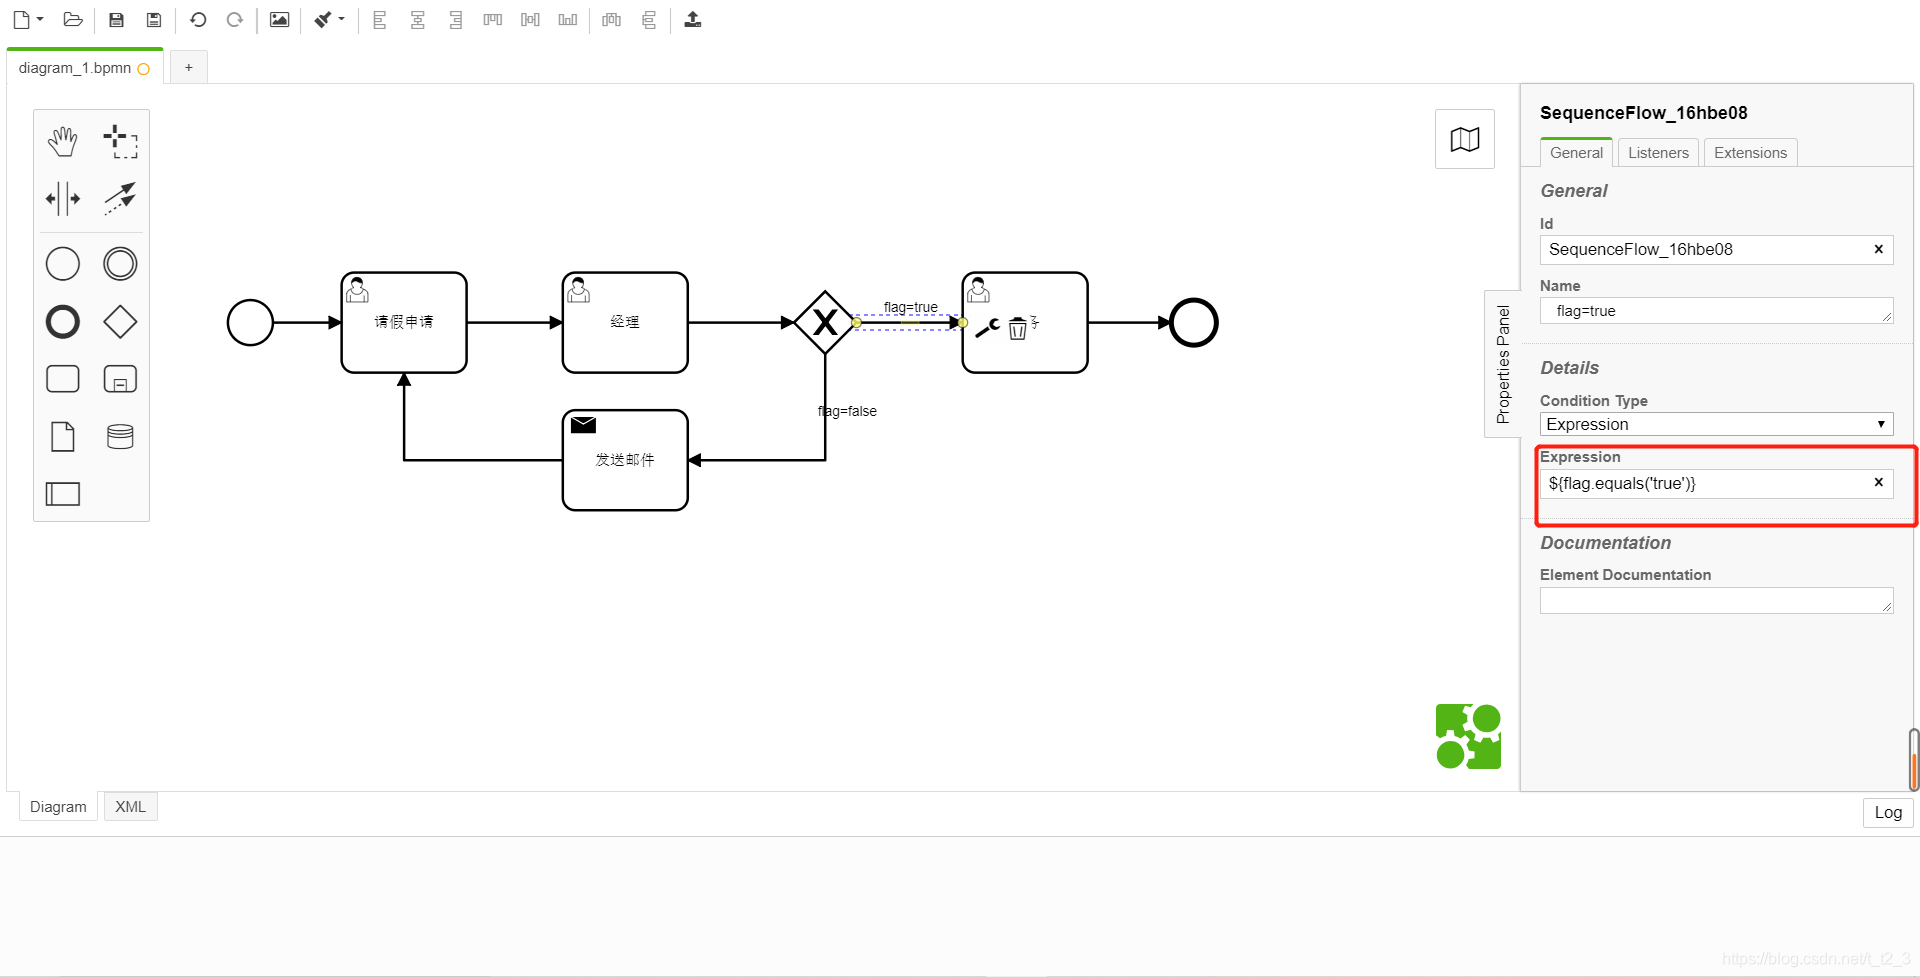This screenshot has width=1920, height=977.
Task: Activate the global connect tool
Action: 120,199
